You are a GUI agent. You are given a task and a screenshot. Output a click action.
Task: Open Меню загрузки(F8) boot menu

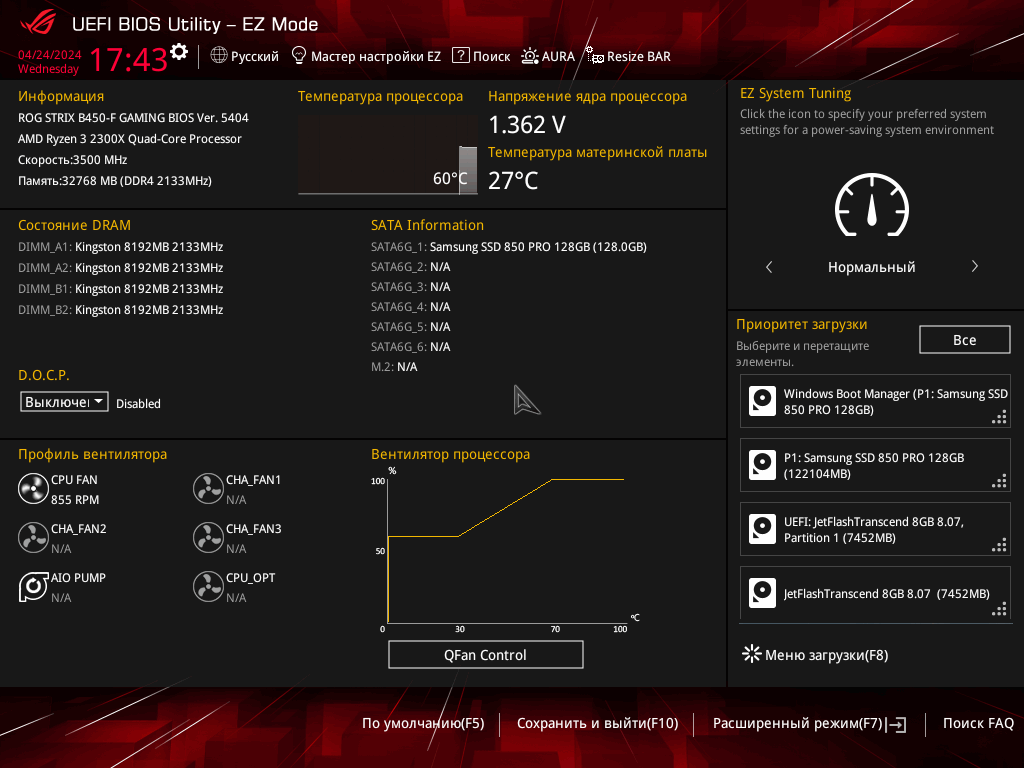(816, 654)
